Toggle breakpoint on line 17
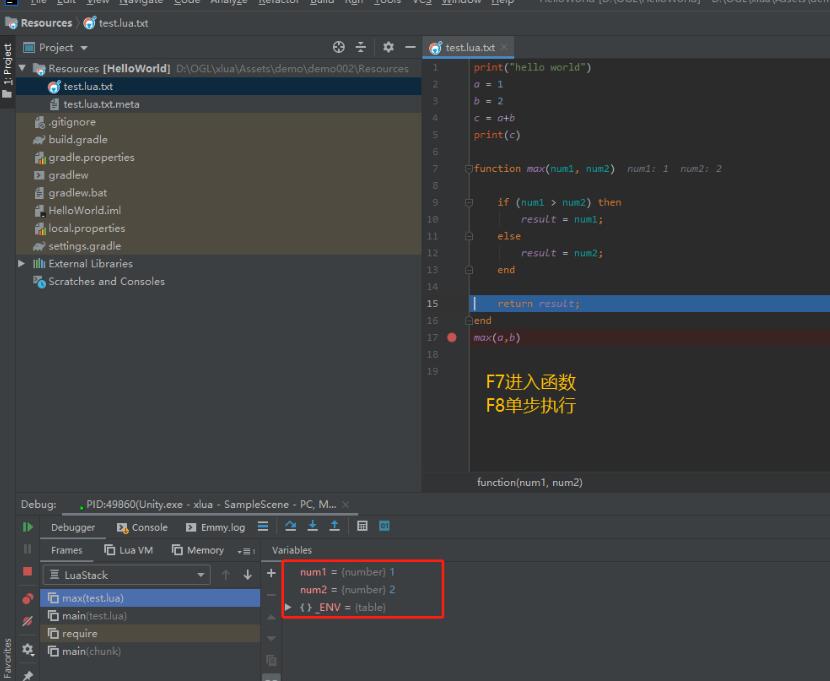830x681 pixels. [452, 337]
